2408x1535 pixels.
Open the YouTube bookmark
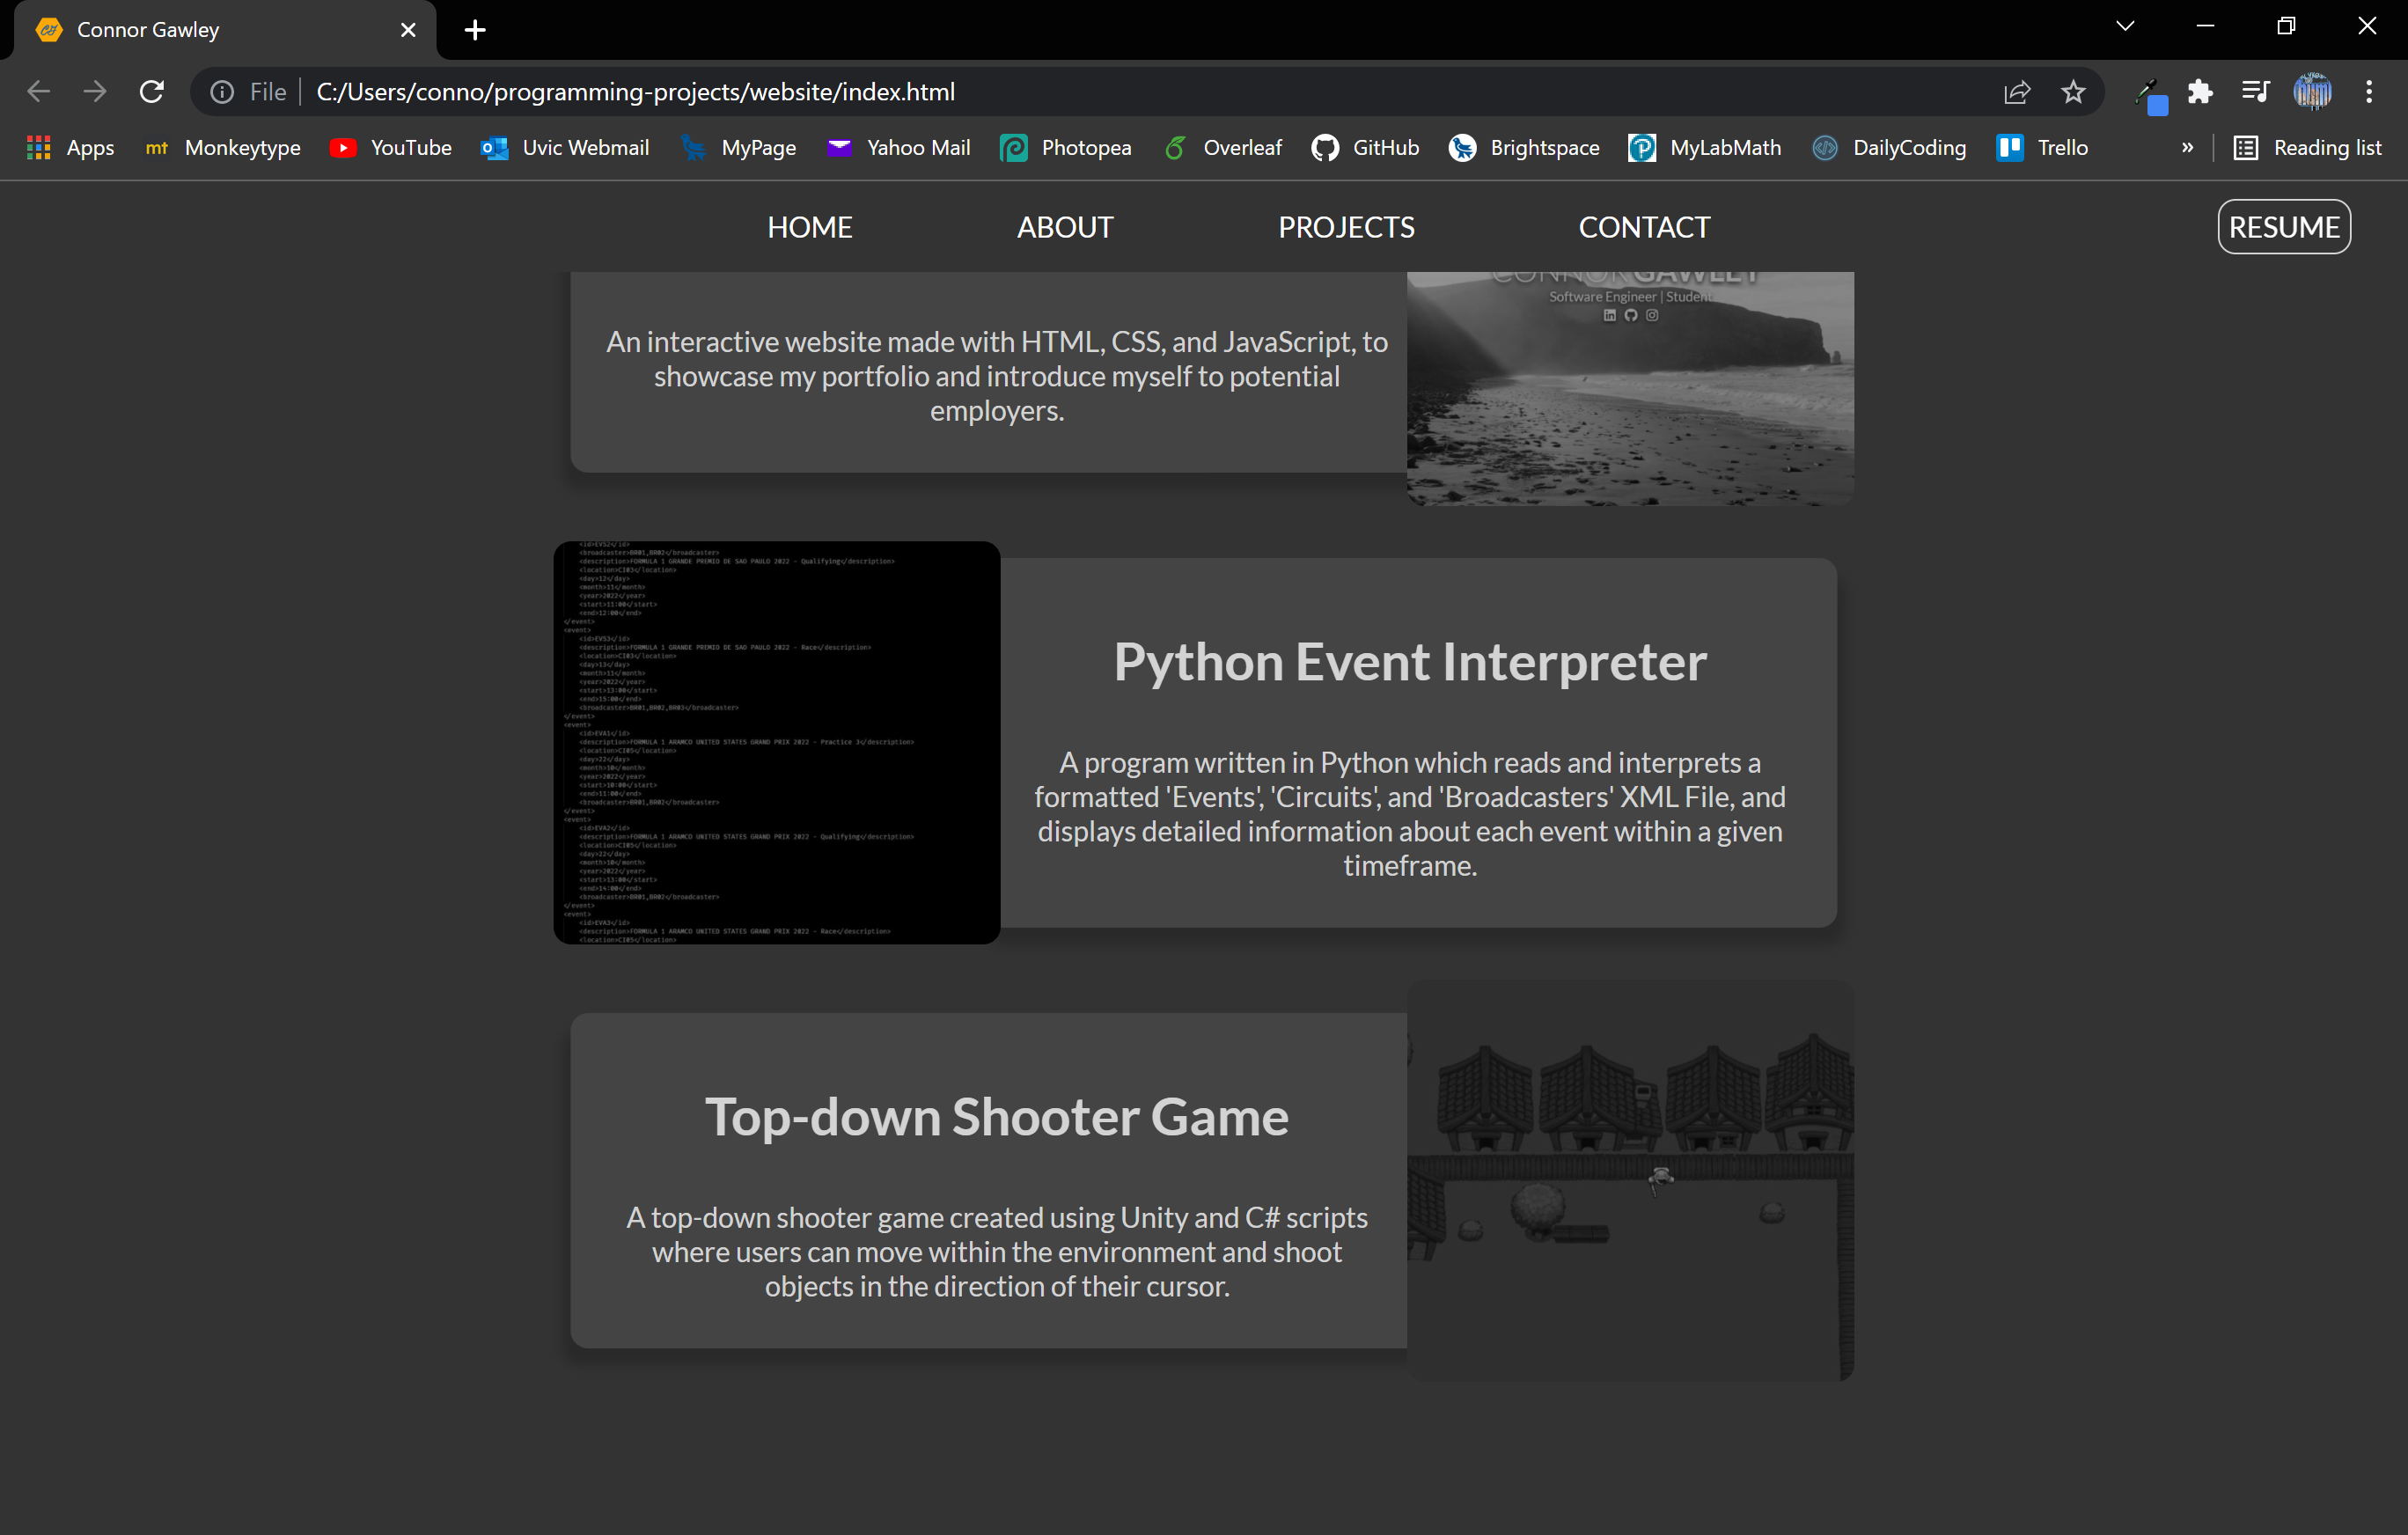pyautogui.click(x=391, y=148)
